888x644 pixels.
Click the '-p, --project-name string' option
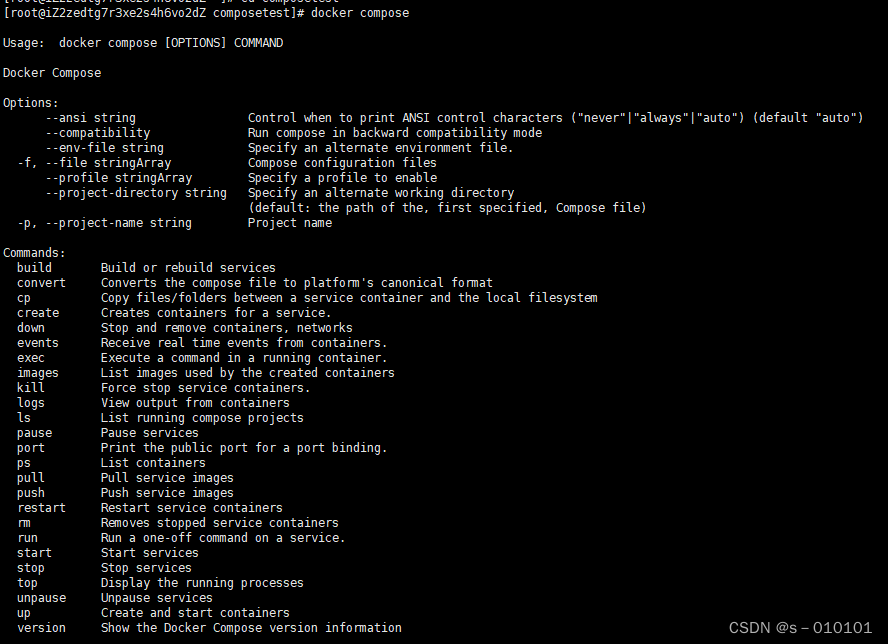(104, 223)
